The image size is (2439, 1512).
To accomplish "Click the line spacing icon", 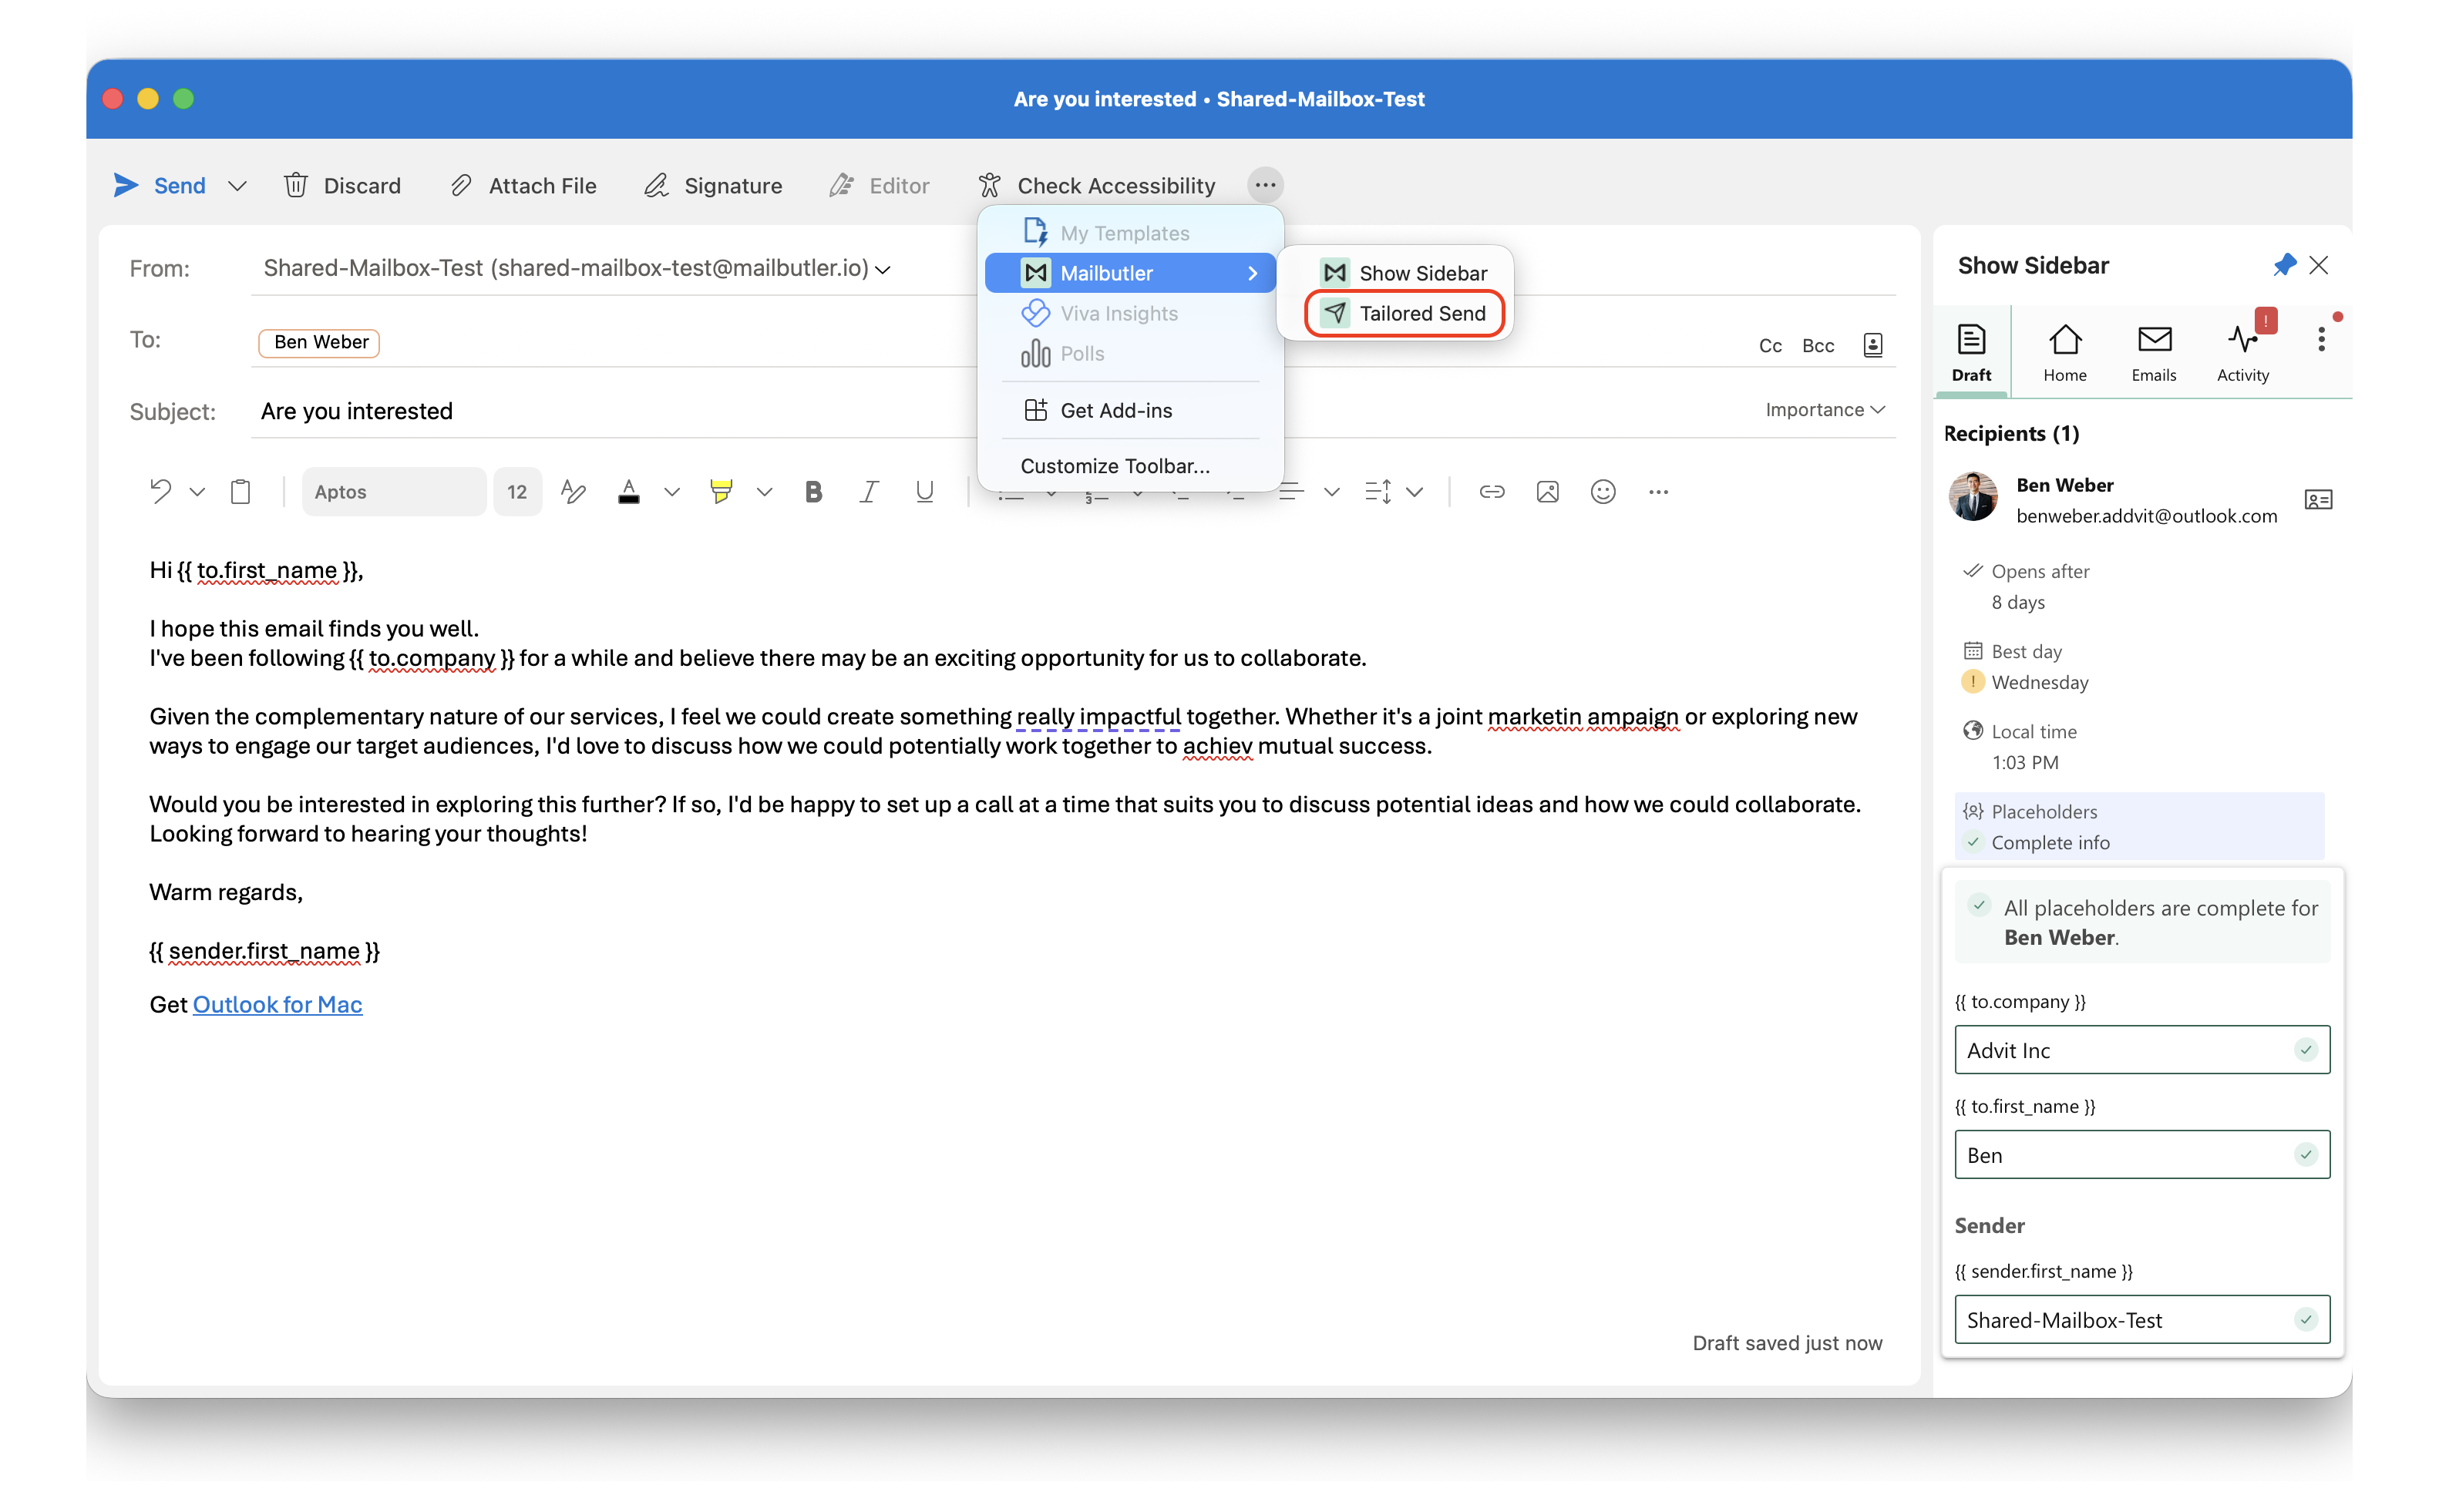I will click(x=1378, y=491).
